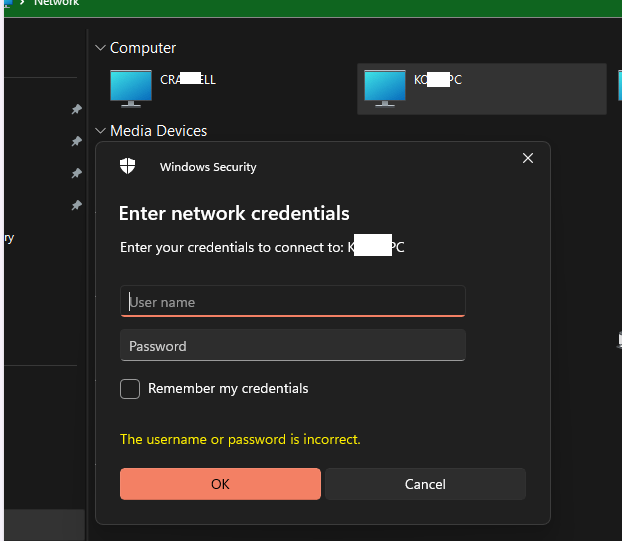Image resolution: width=623 pixels, height=541 pixels.
Task: Confirm credentials with the OK button
Action: pyautogui.click(x=220, y=484)
